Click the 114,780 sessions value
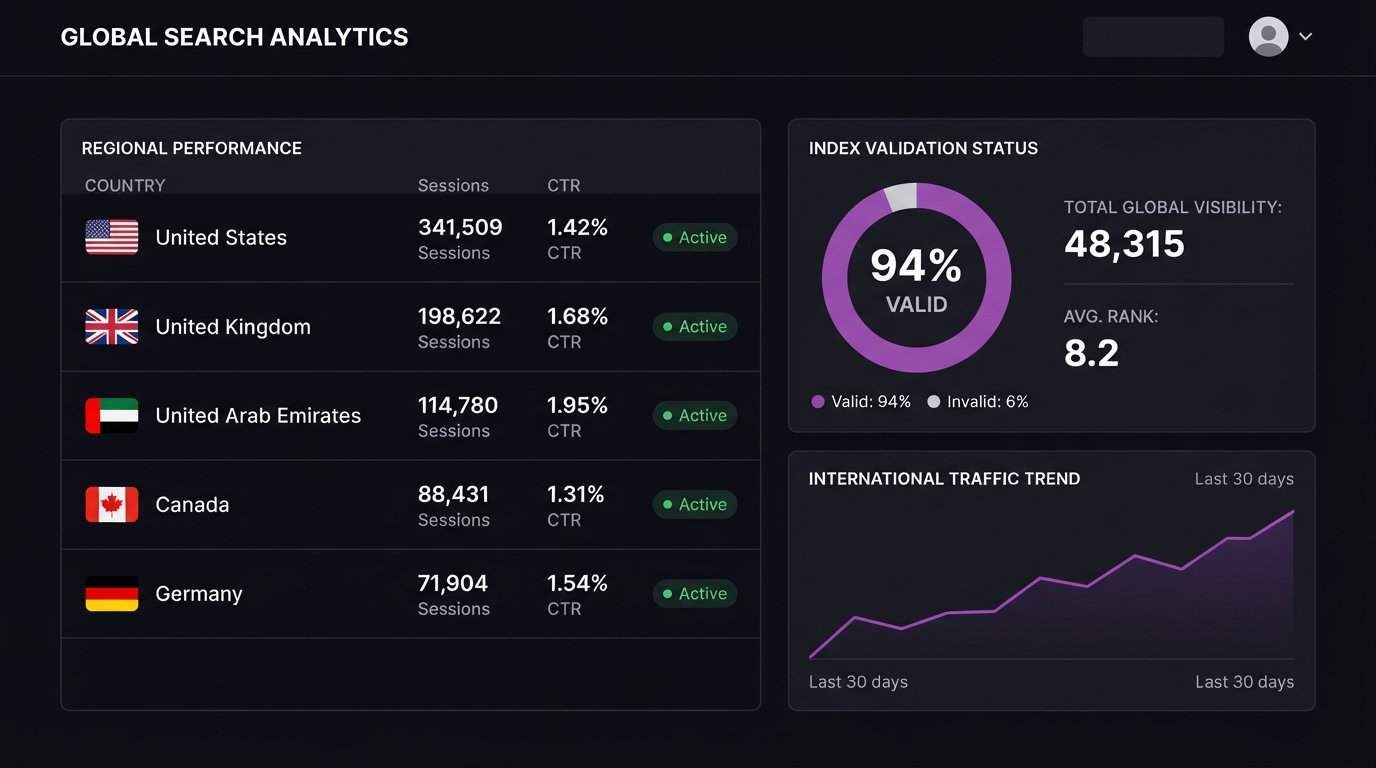 coord(458,405)
